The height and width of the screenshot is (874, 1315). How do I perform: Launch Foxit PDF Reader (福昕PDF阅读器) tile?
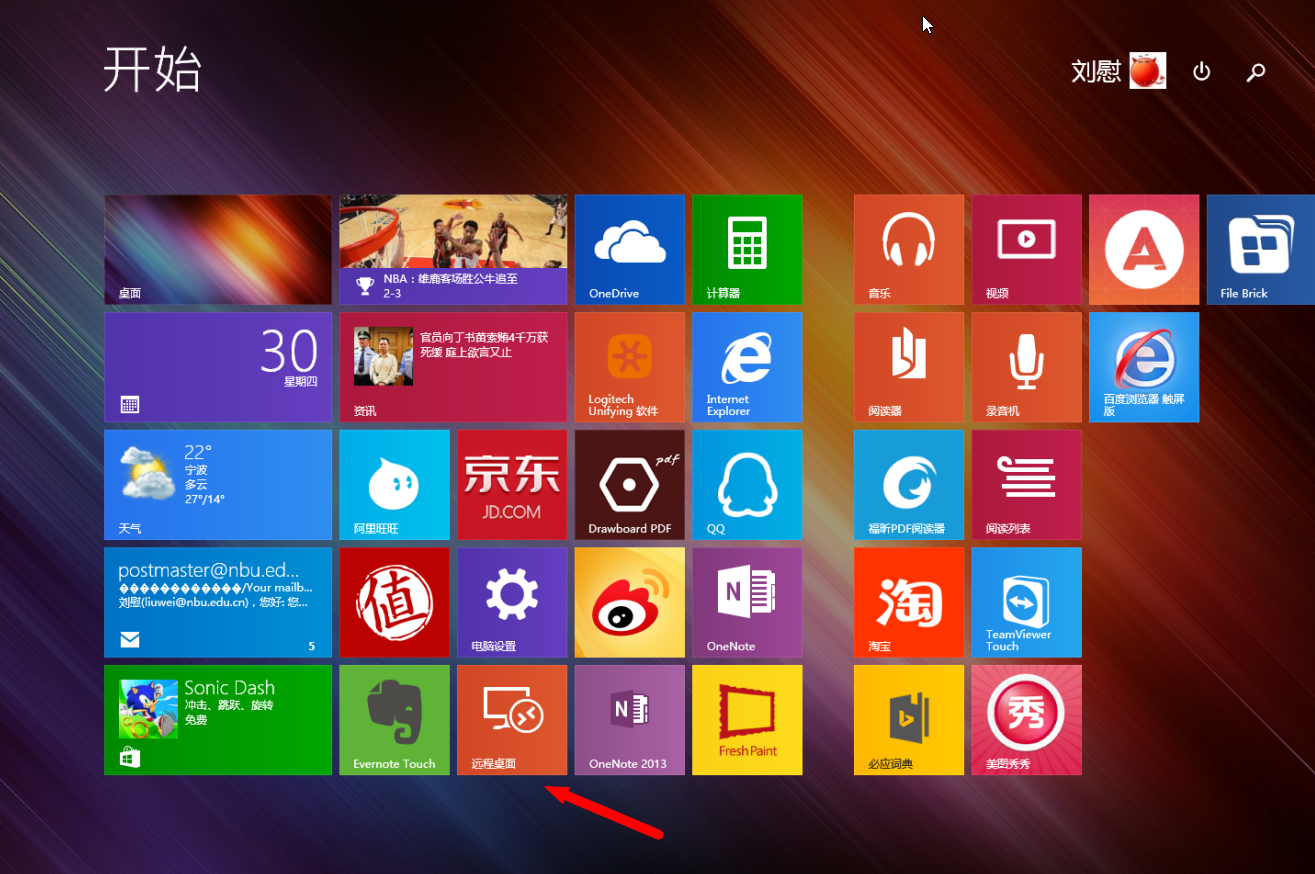(x=909, y=485)
